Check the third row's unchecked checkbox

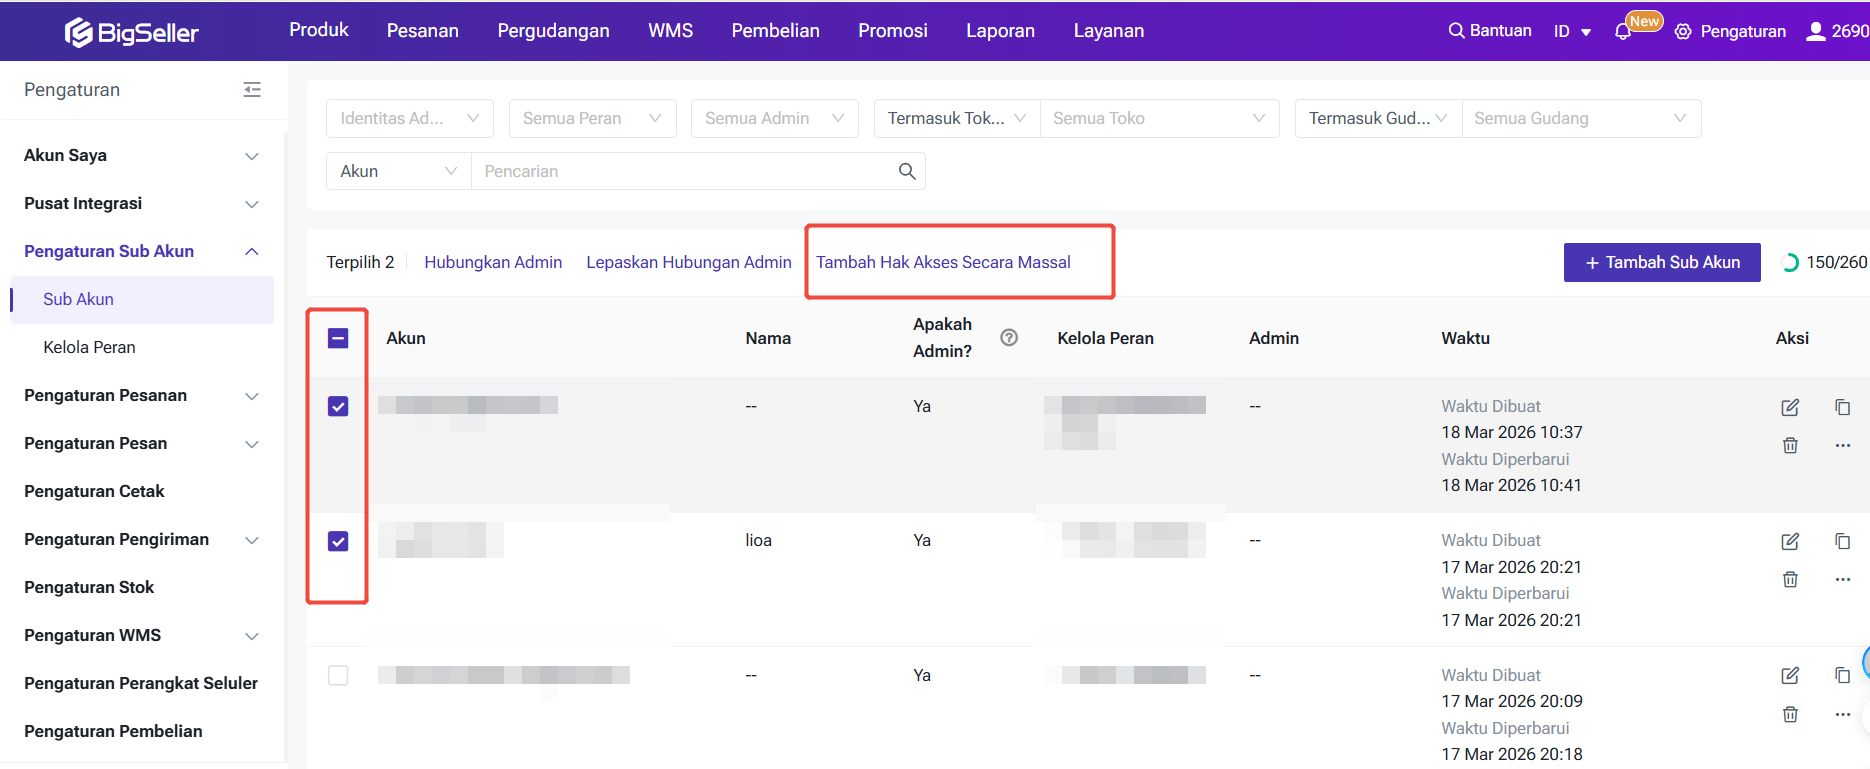(x=338, y=676)
